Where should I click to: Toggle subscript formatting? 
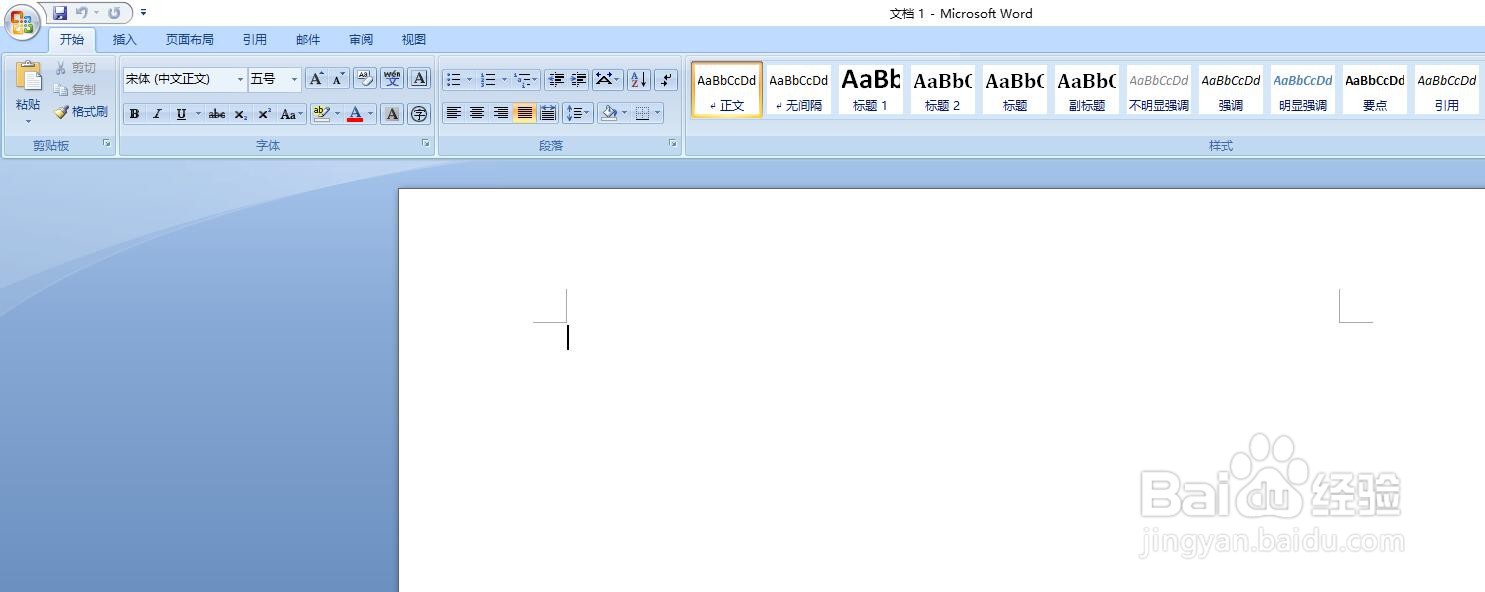(241, 114)
